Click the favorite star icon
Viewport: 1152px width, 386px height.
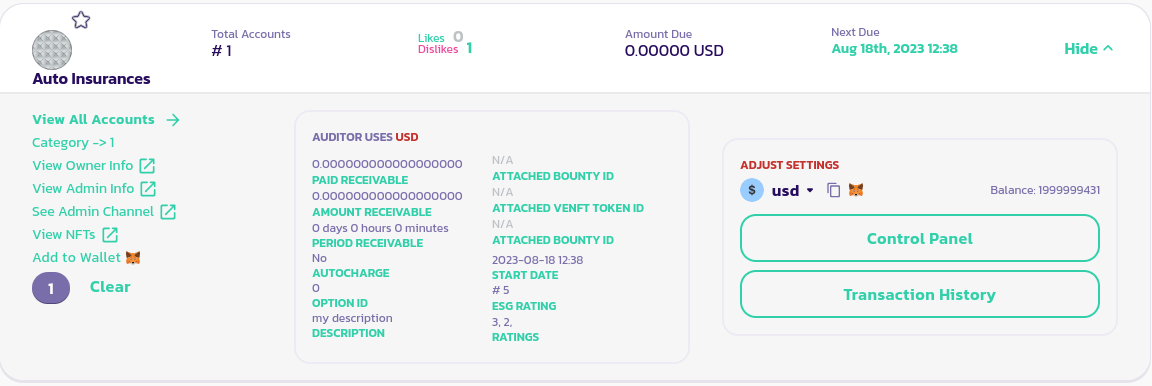click(81, 20)
